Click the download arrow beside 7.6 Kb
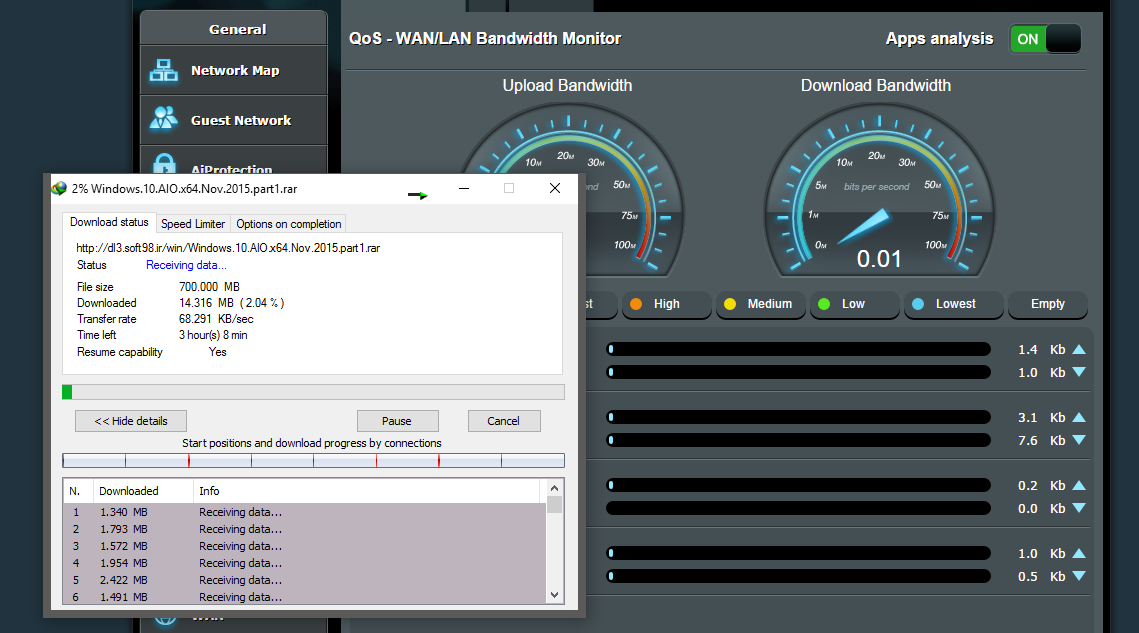 [x=1079, y=440]
